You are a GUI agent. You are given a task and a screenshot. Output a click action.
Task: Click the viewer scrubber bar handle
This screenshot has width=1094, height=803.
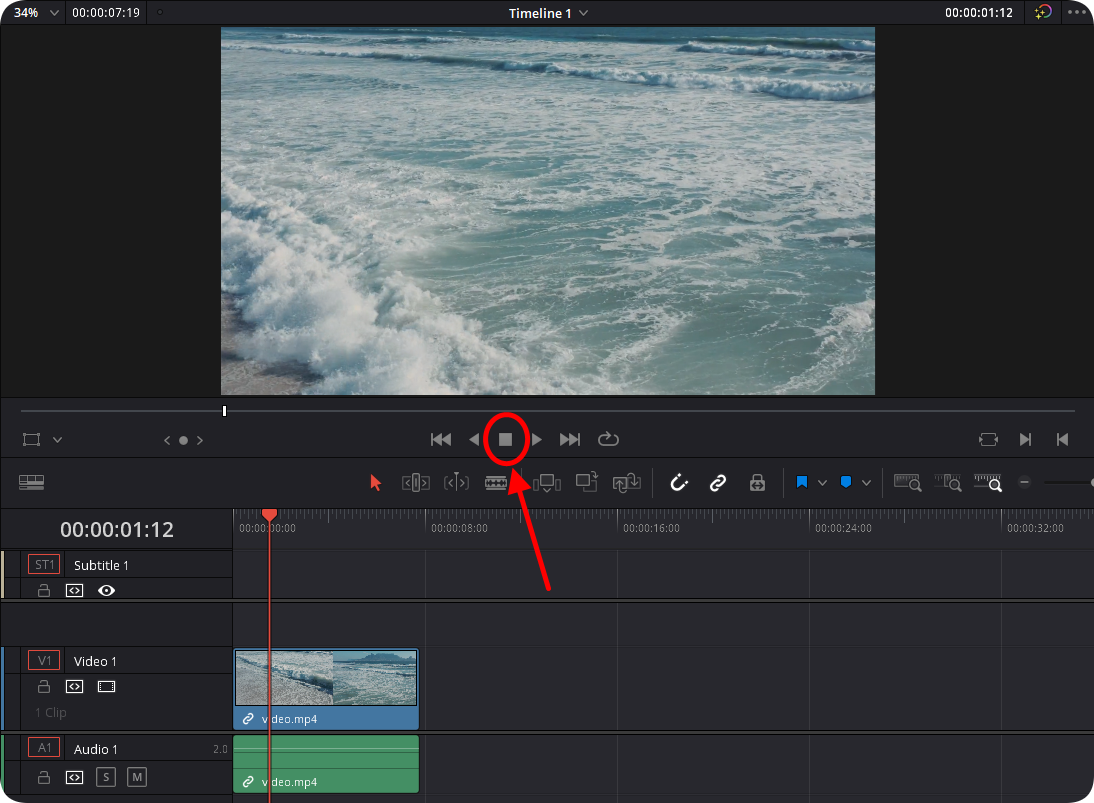(225, 411)
